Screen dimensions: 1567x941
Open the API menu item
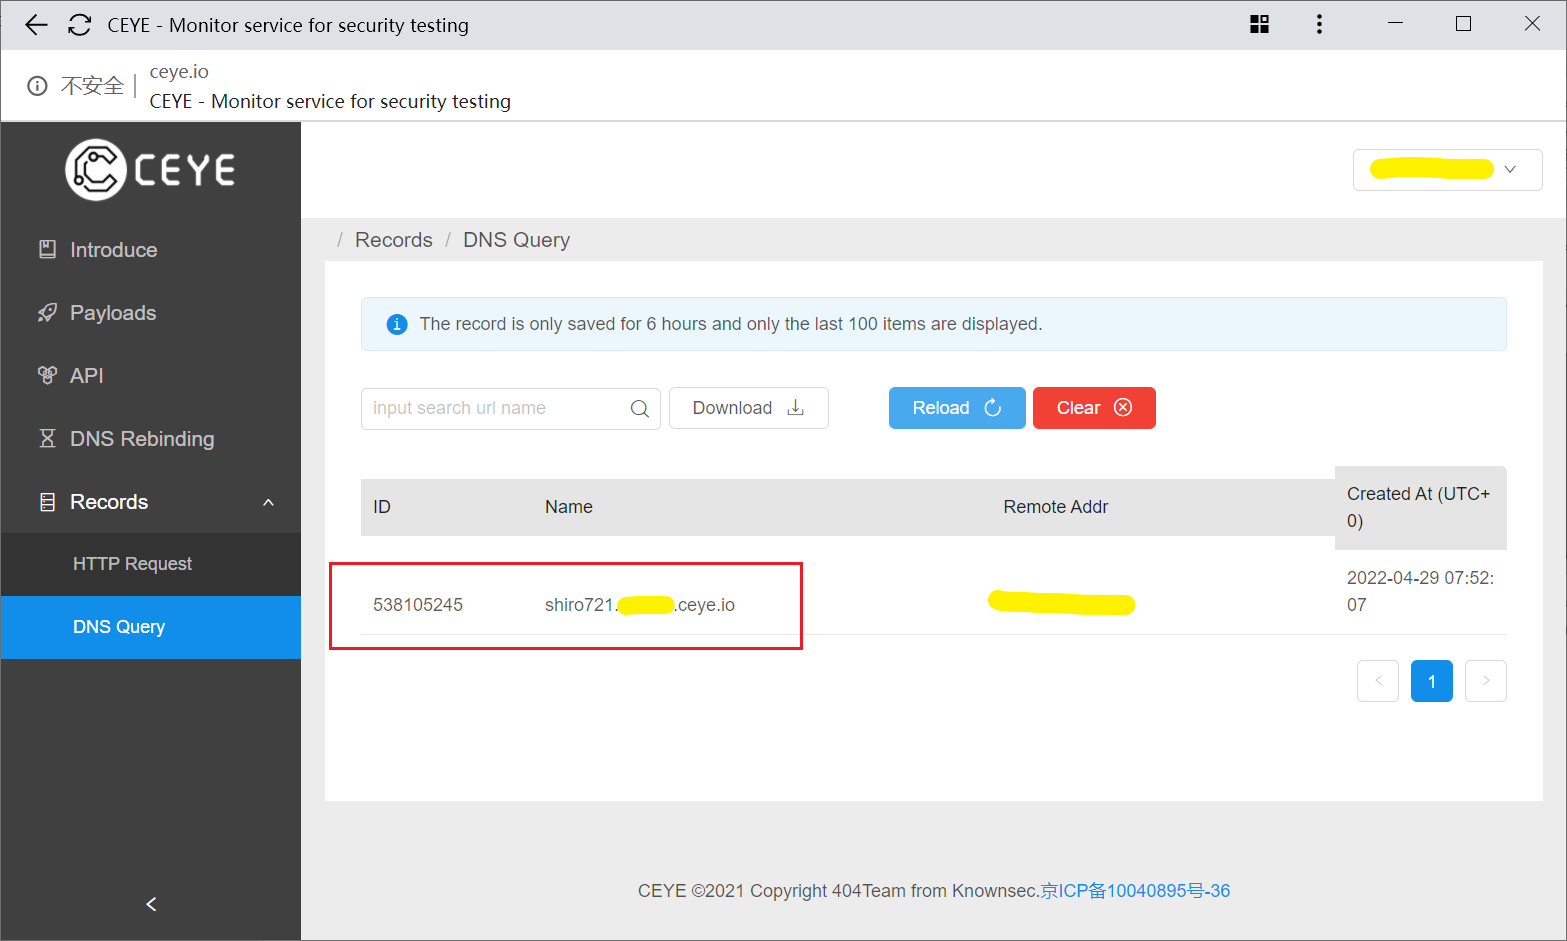151,376
